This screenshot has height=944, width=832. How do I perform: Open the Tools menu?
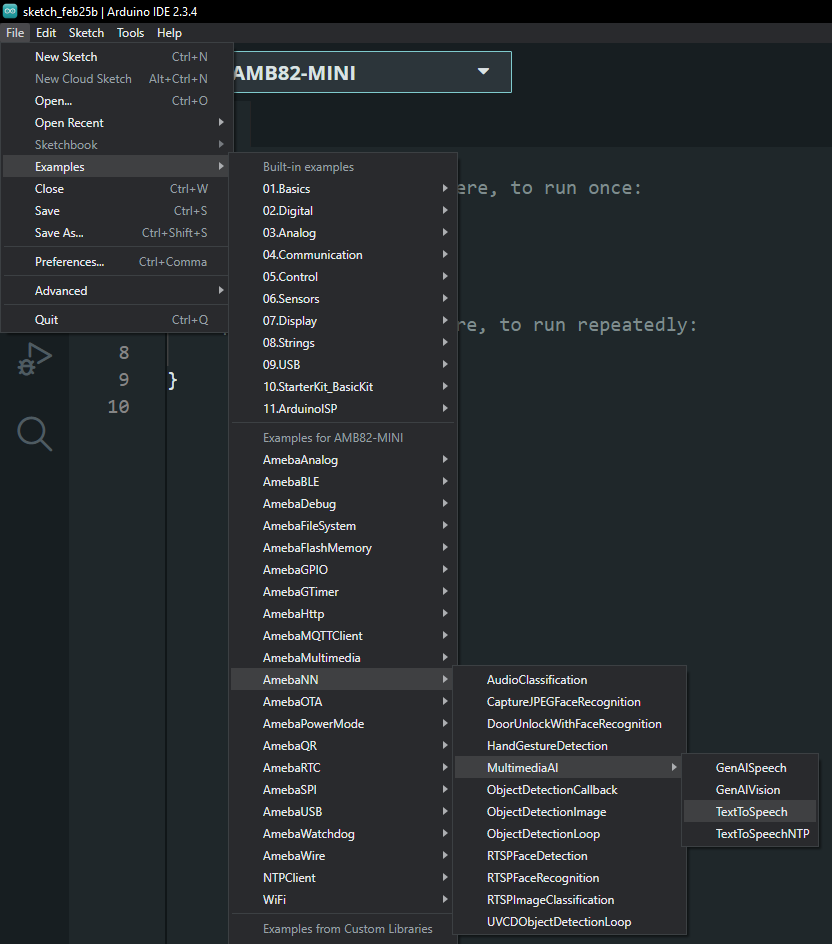(131, 33)
